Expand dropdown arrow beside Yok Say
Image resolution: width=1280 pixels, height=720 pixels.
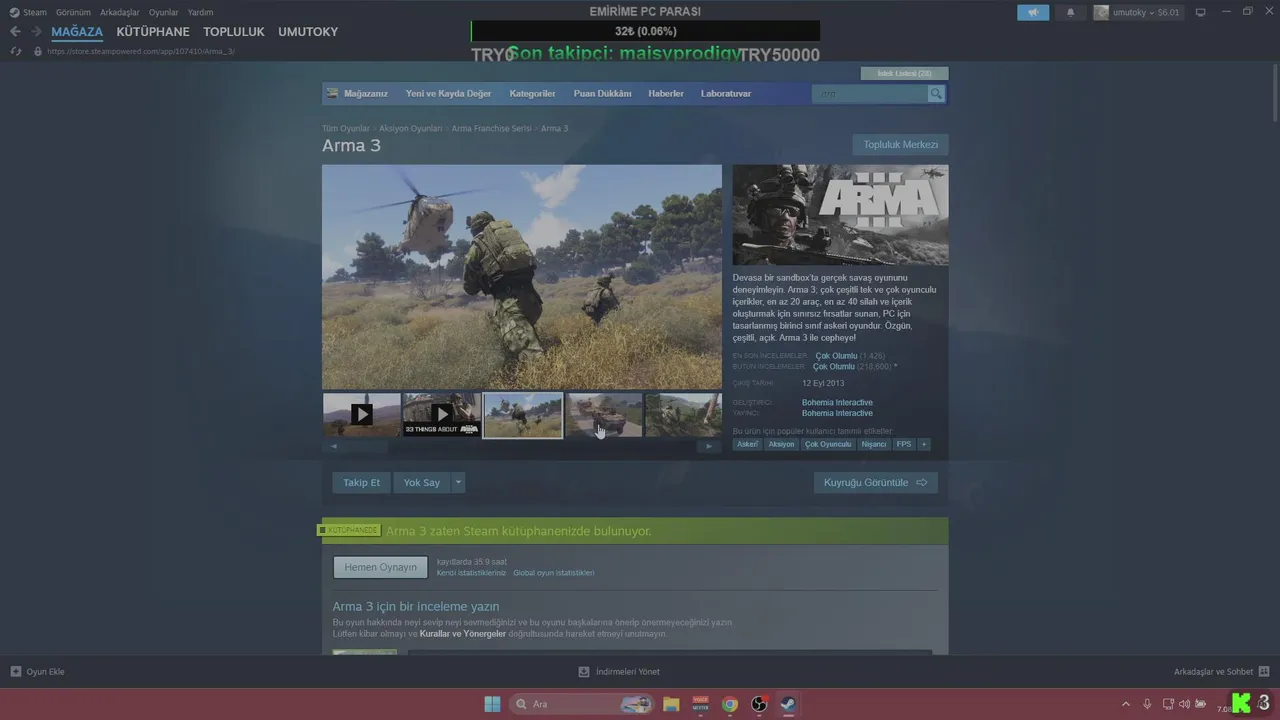tap(458, 482)
